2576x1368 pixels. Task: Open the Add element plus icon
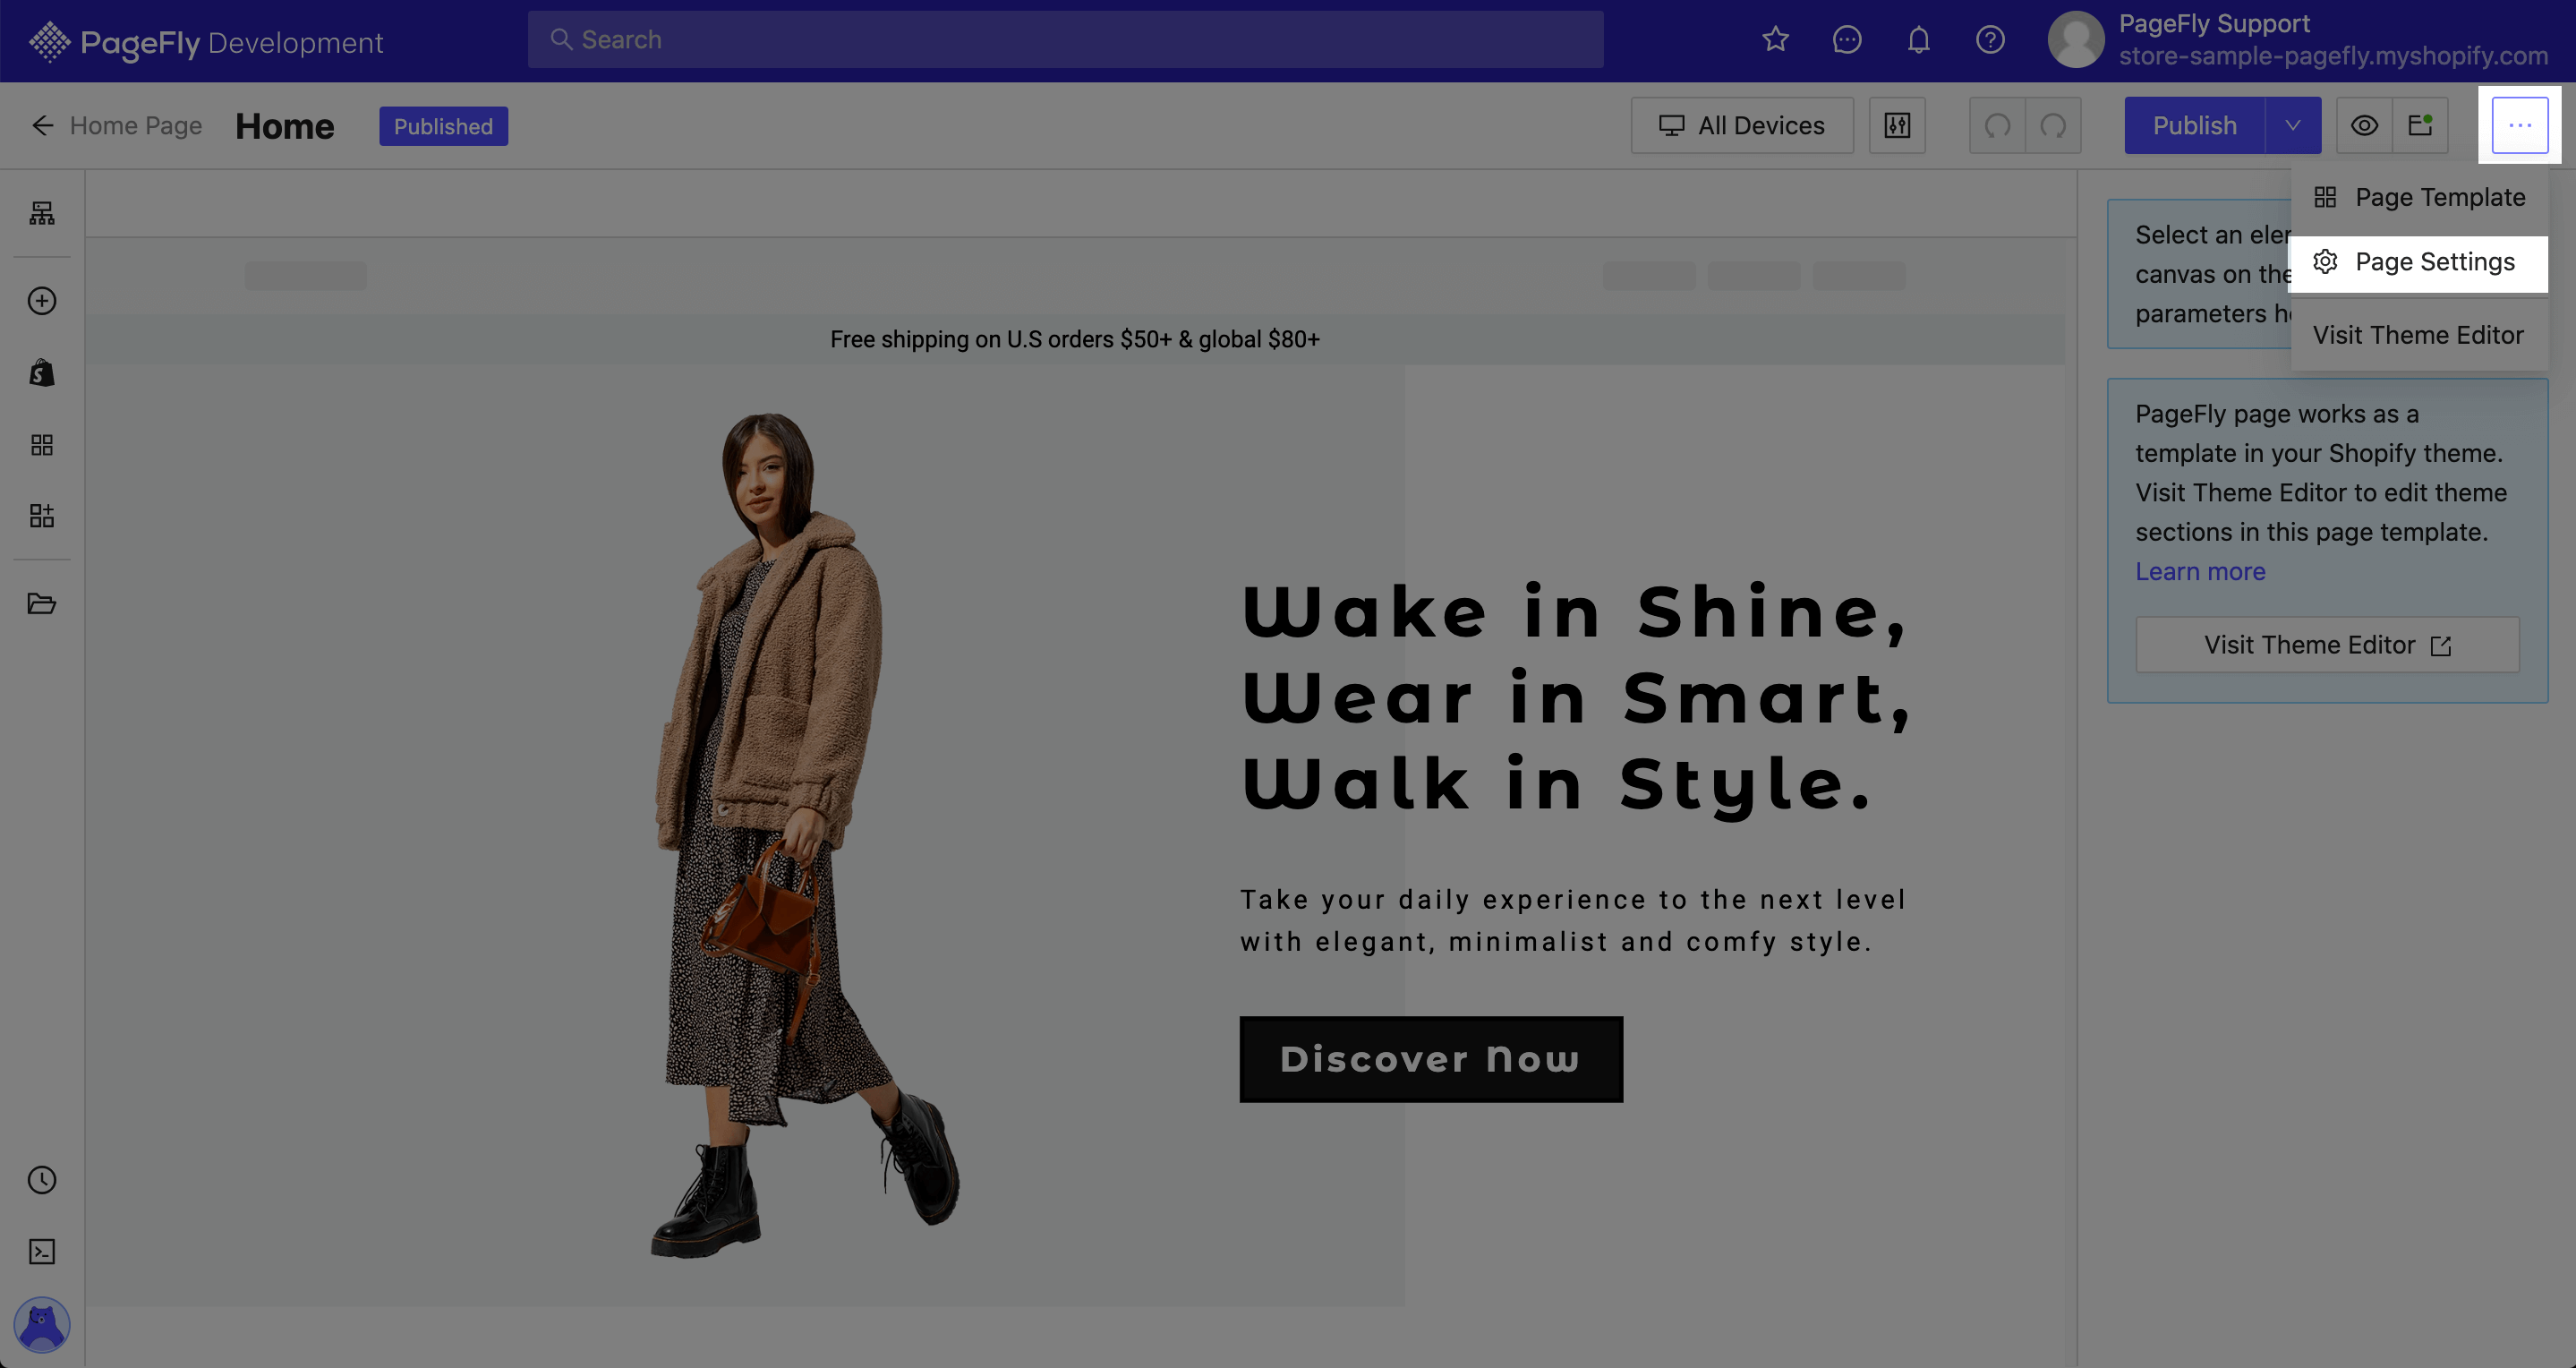click(x=42, y=301)
